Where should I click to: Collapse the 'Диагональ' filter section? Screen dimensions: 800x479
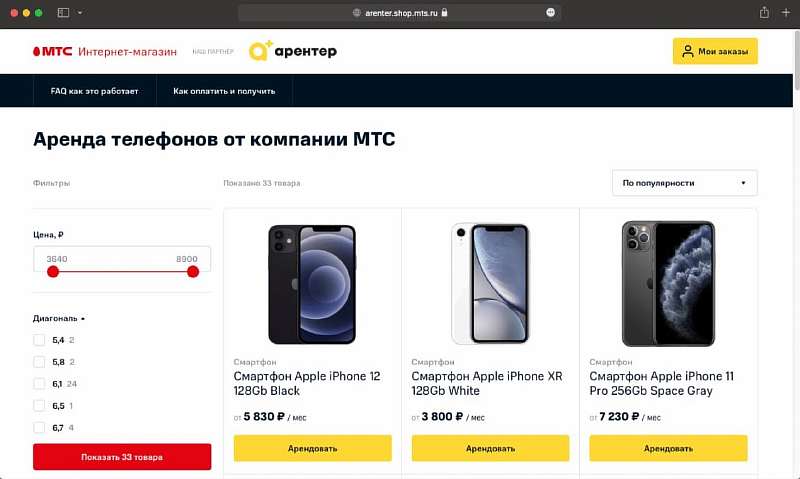click(x=59, y=318)
